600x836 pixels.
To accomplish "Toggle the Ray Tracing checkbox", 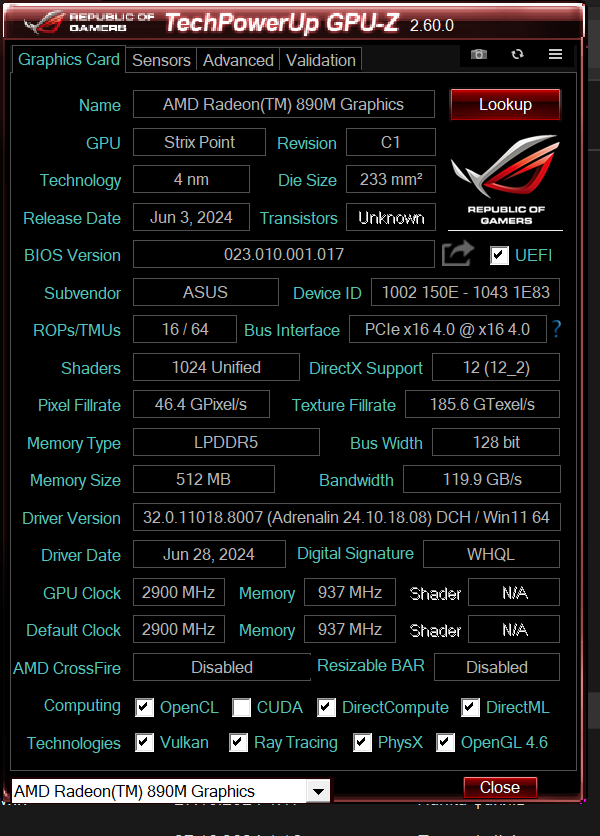I will pos(238,742).
